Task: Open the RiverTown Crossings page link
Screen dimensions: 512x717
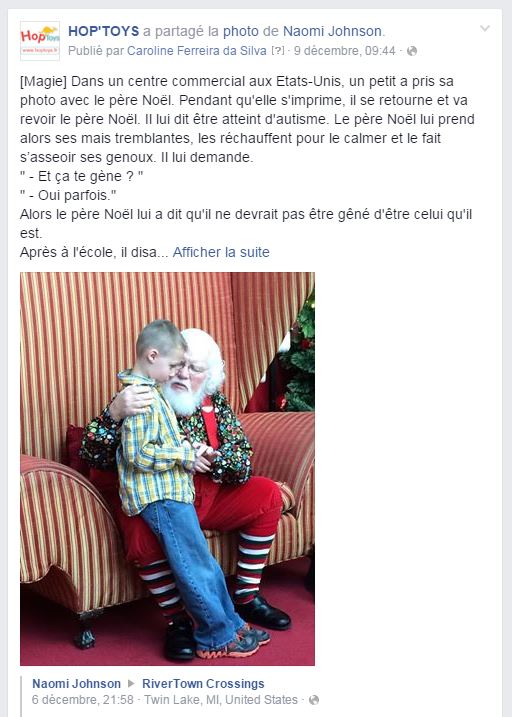Action: pyautogui.click(x=203, y=684)
